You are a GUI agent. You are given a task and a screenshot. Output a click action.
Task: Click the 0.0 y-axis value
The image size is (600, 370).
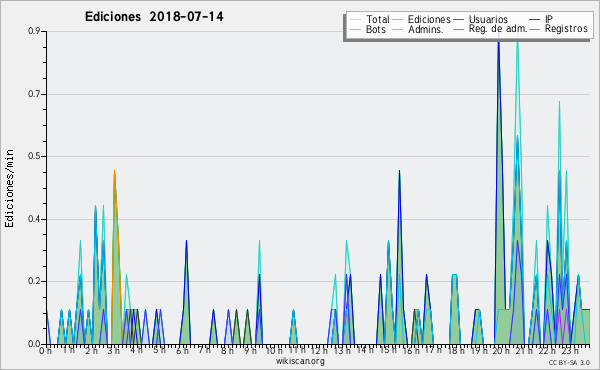(34, 344)
